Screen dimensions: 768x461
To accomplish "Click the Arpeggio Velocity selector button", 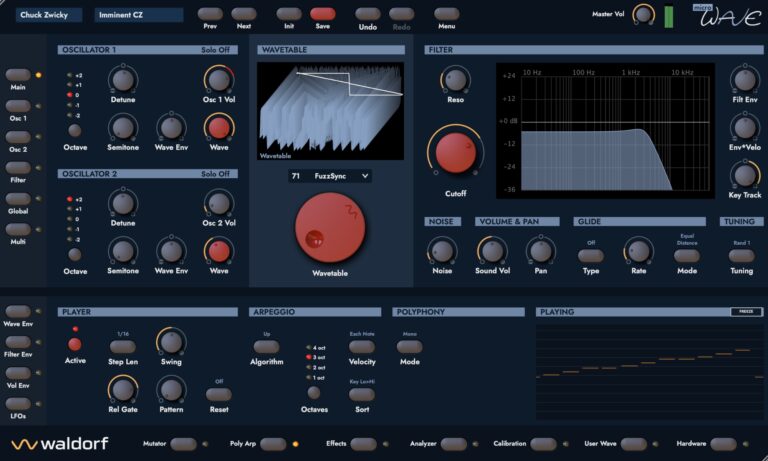I will 362,347.
